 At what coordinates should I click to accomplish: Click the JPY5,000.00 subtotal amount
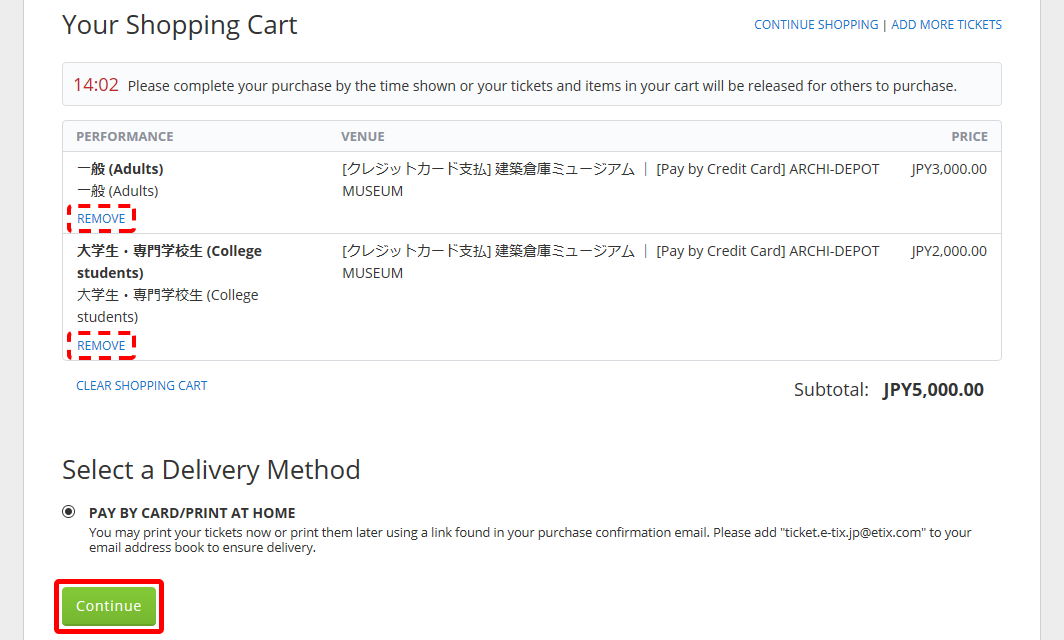pos(933,390)
